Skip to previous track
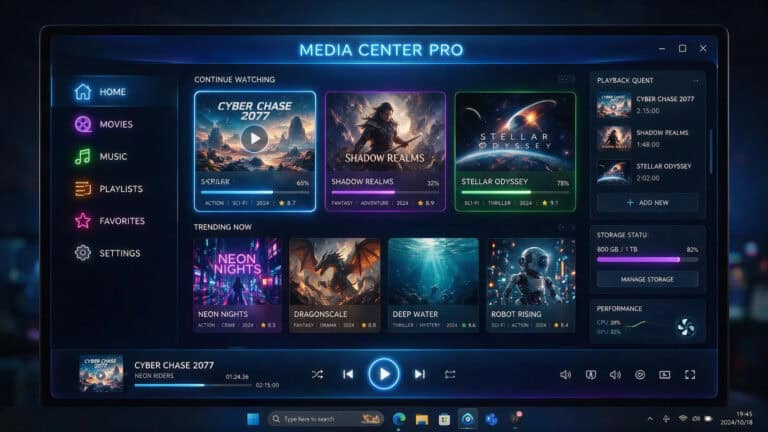This screenshot has width=768, height=432. [348, 374]
